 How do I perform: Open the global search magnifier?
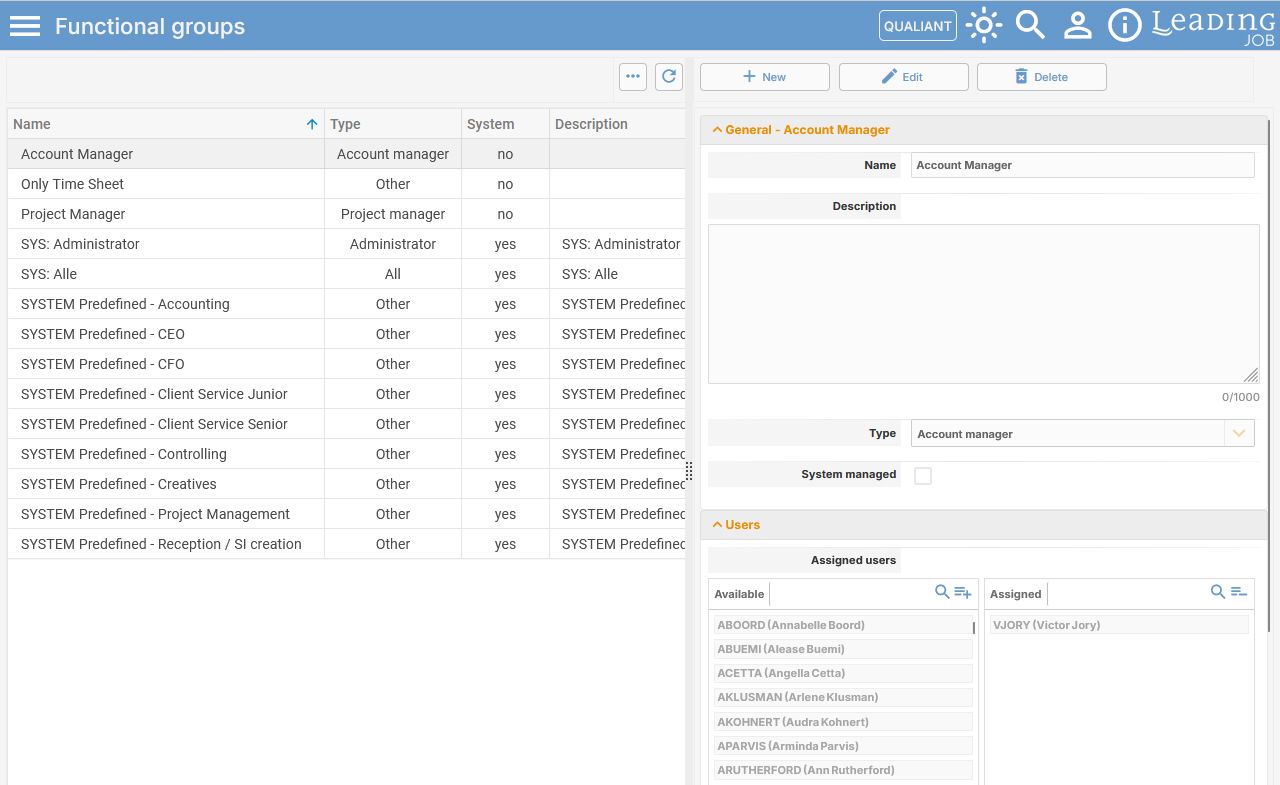[1030, 25]
